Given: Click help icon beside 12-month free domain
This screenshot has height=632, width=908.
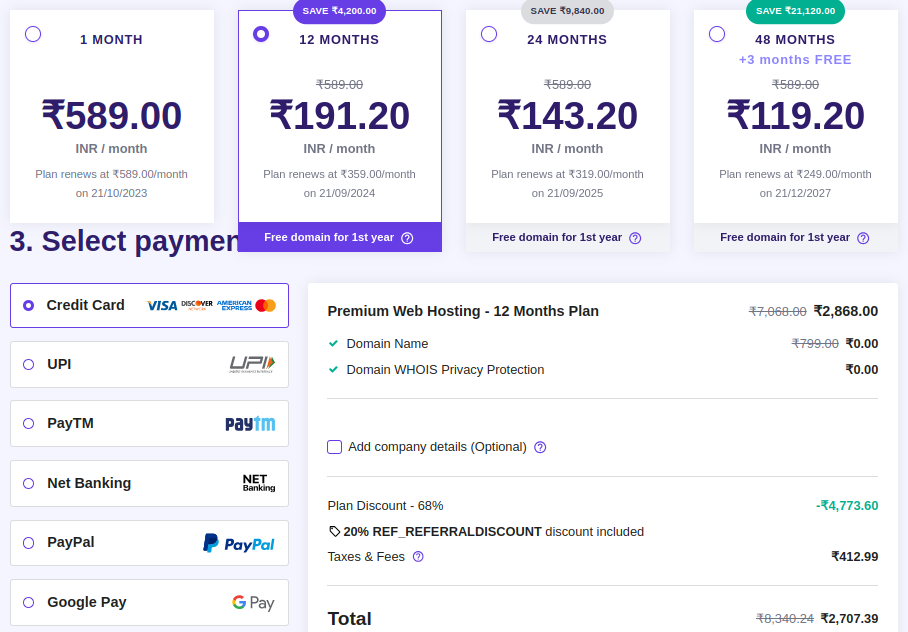Looking at the screenshot, I should (407, 238).
